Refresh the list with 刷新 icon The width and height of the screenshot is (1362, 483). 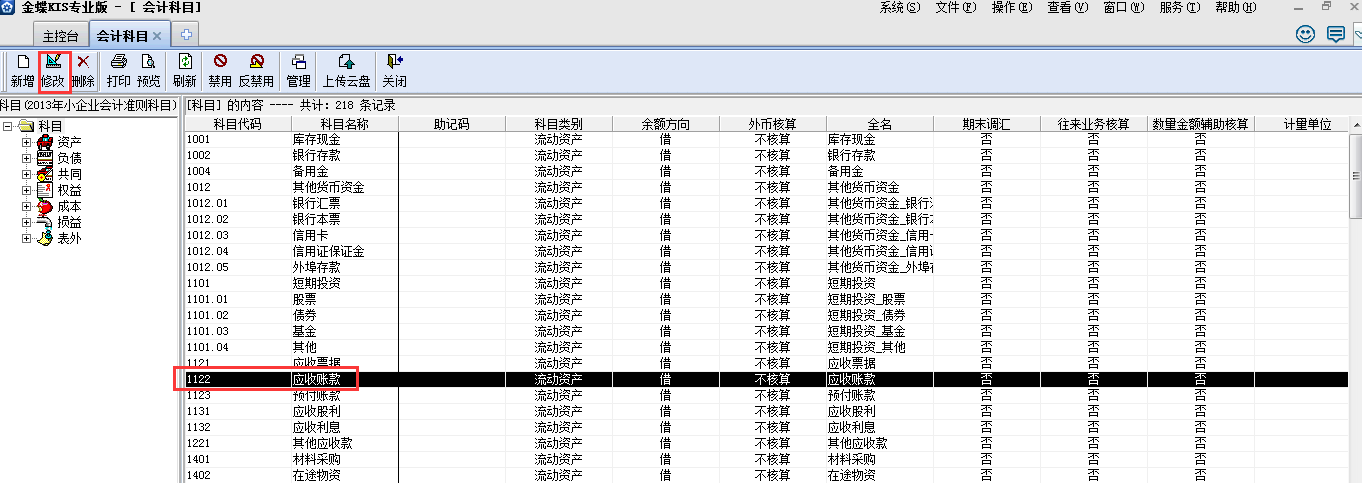[184, 70]
